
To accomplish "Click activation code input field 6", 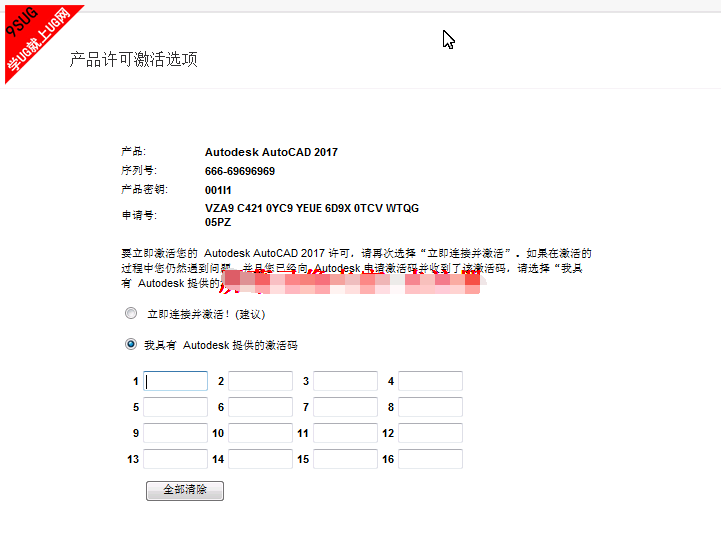I will [261, 407].
